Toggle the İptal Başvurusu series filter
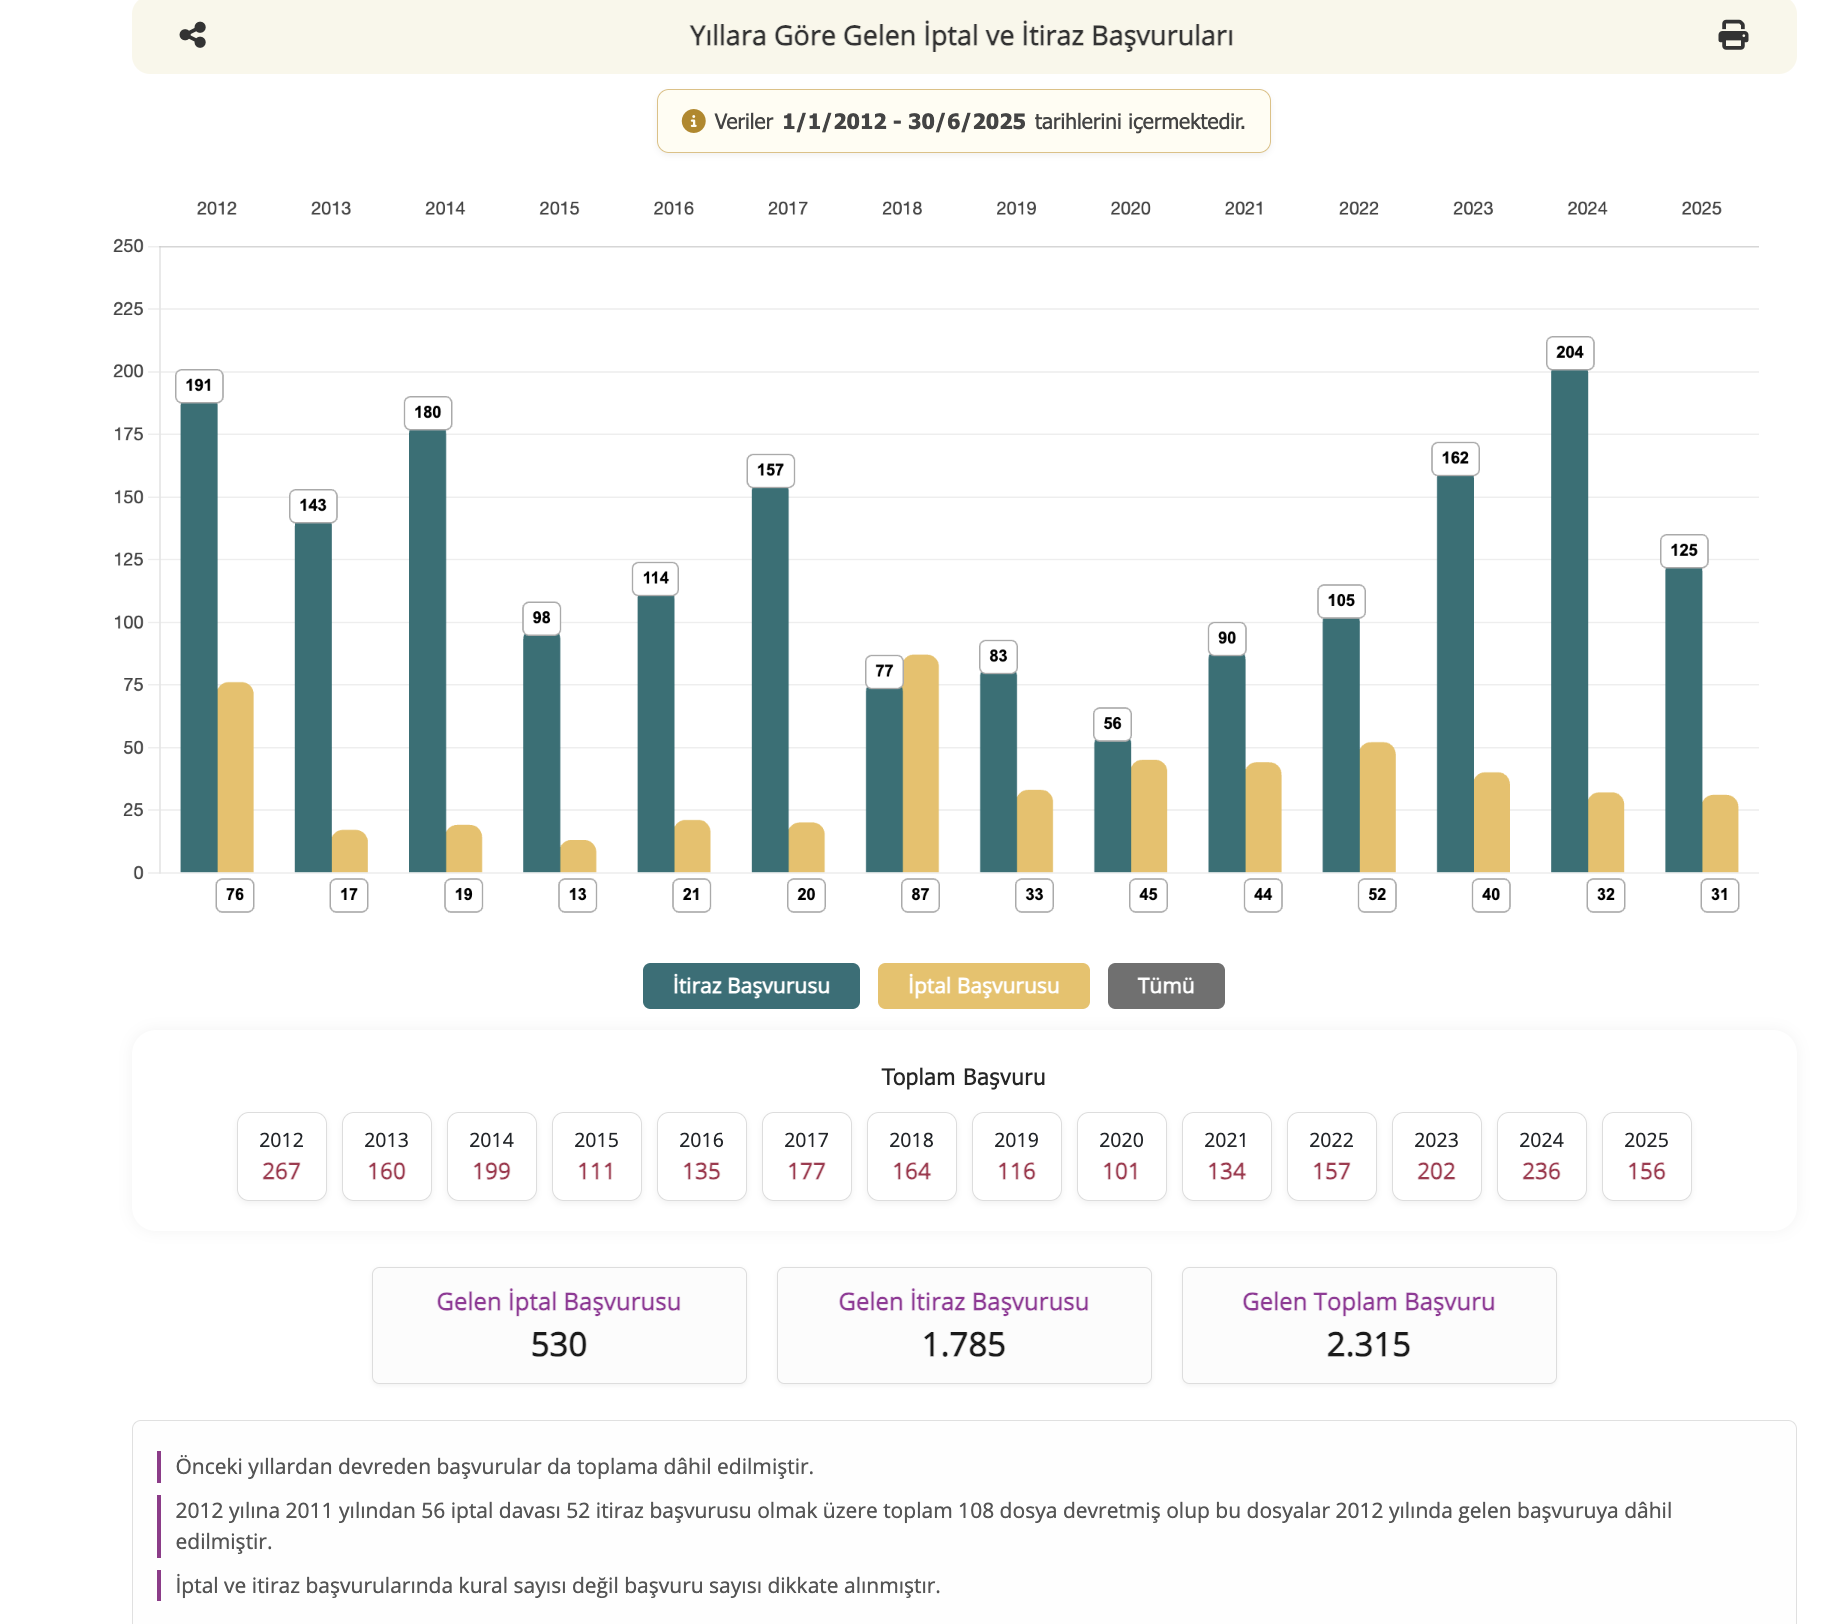The image size is (1846, 1624). tap(983, 986)
